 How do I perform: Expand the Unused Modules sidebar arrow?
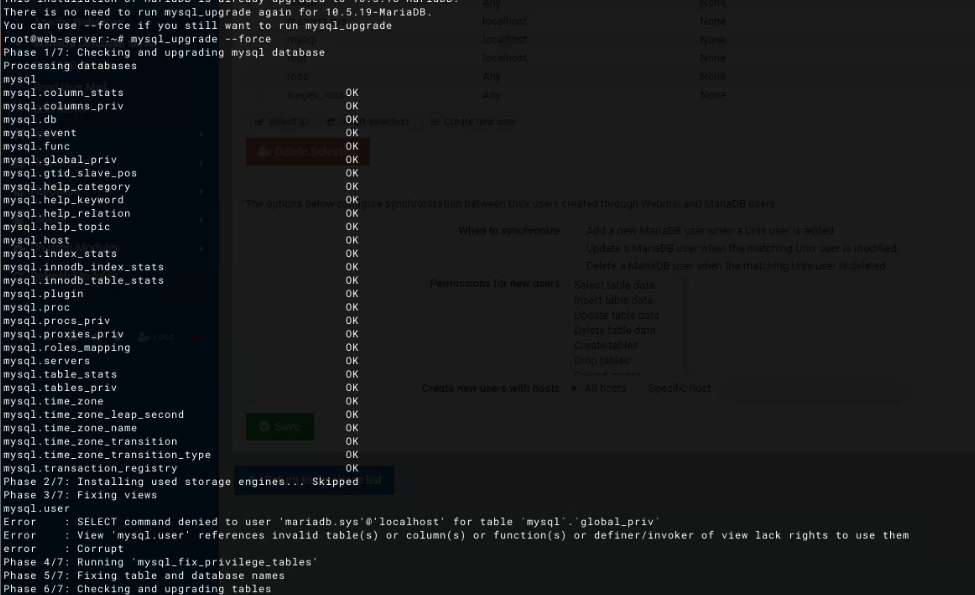201,248
